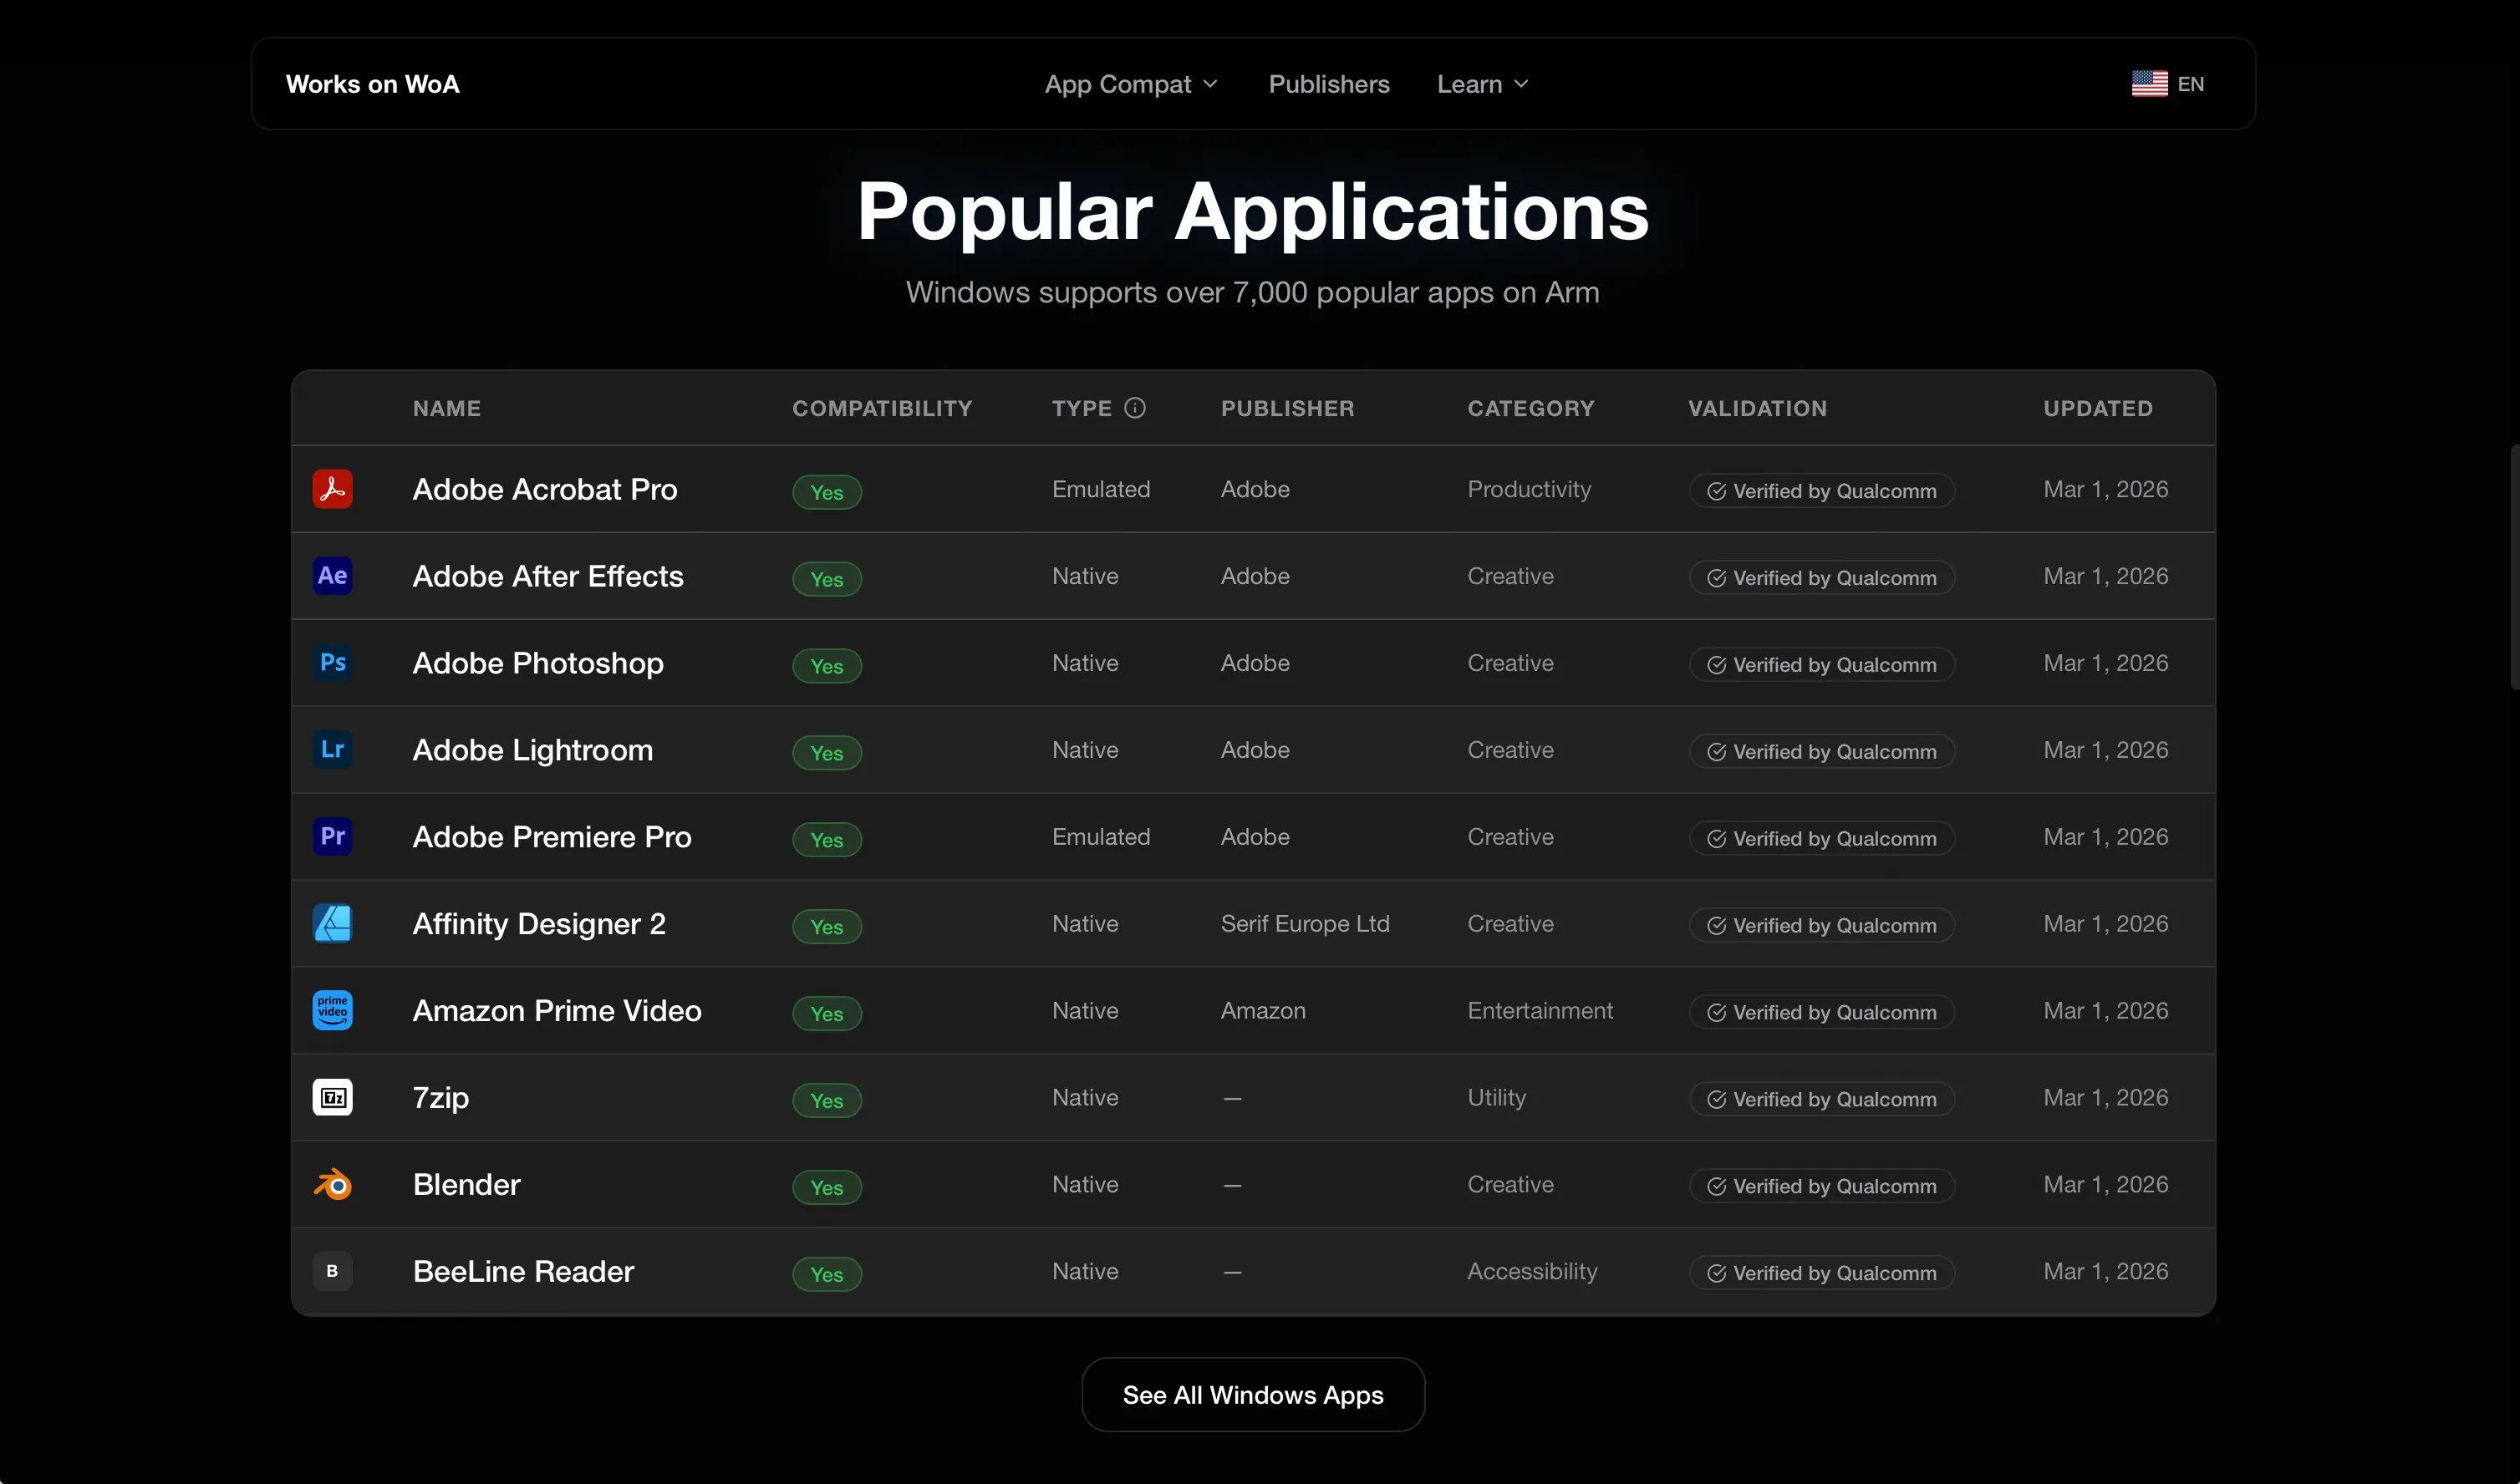Click the verified checkmark in Adobe Acrobat Pro row
The image size is (2520, 1484).
[x=1716, y=491]
